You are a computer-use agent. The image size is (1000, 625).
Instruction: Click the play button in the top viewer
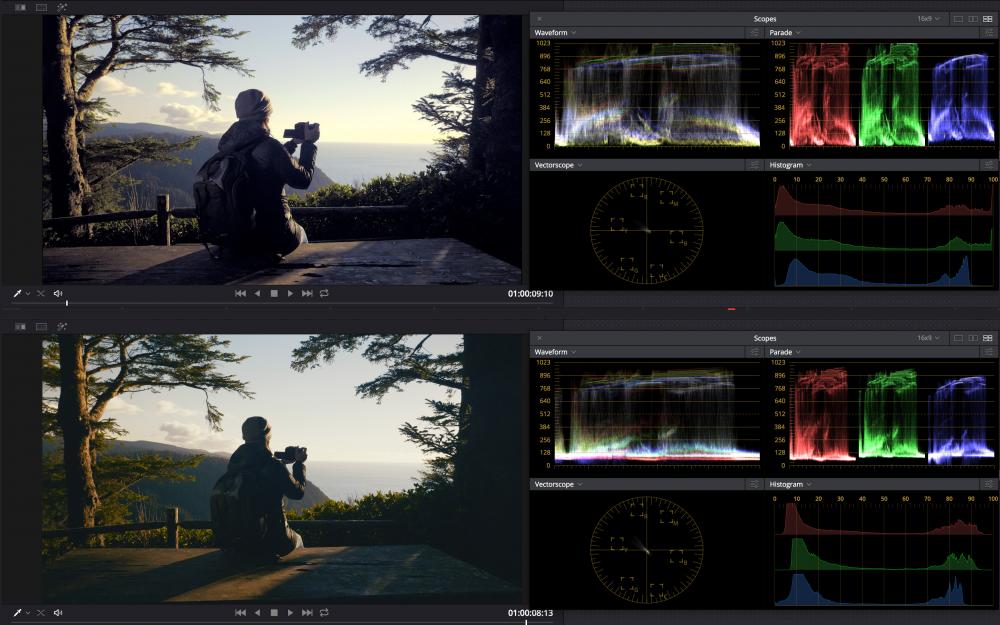click(x=291, y=294)
